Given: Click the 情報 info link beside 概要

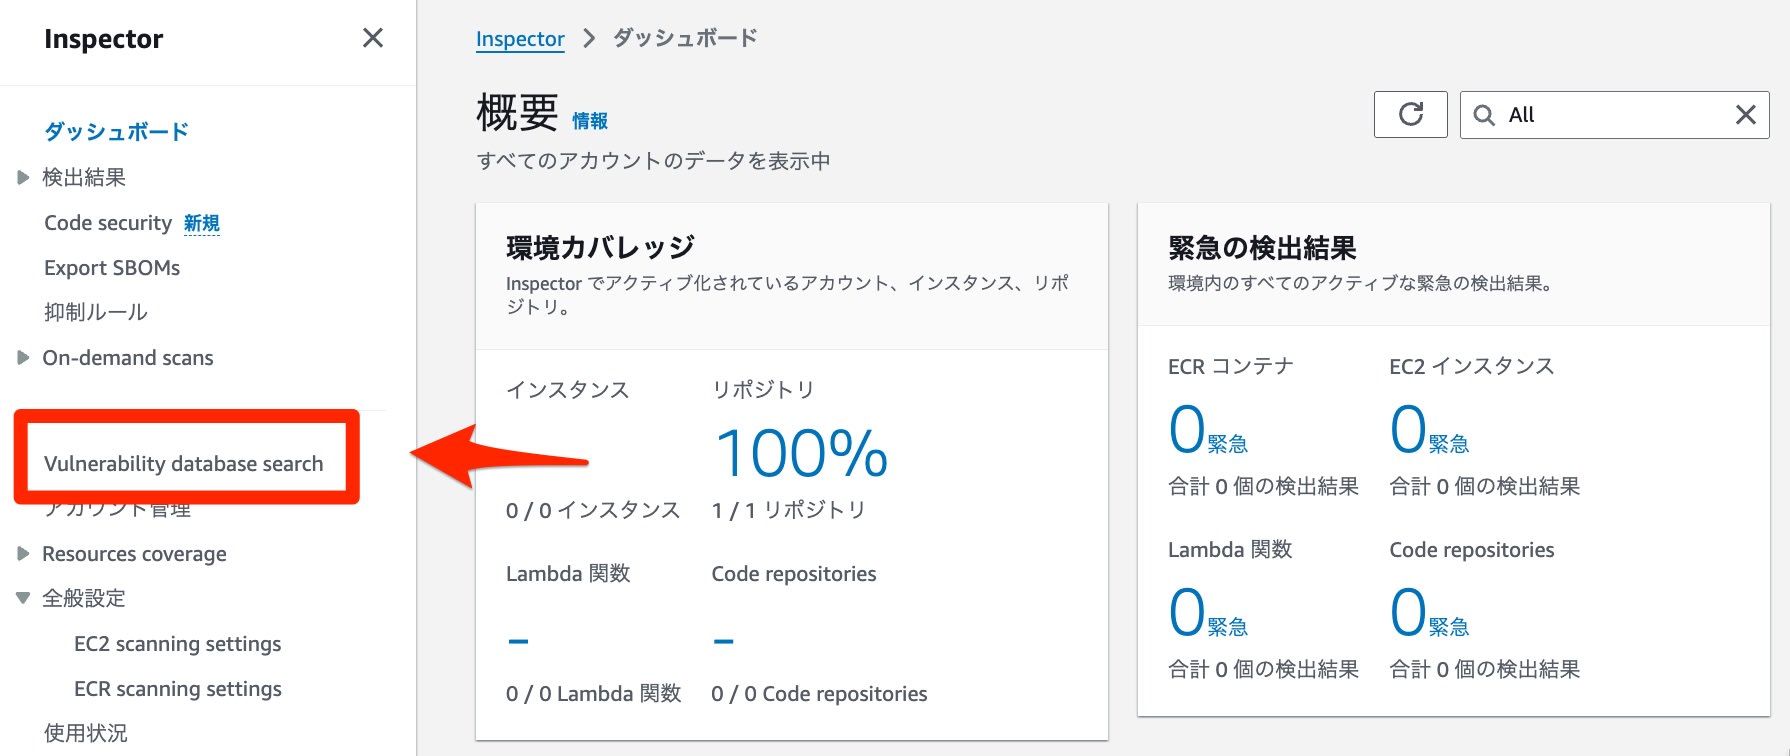Looking at the screenshot, I should click(590, 121).
